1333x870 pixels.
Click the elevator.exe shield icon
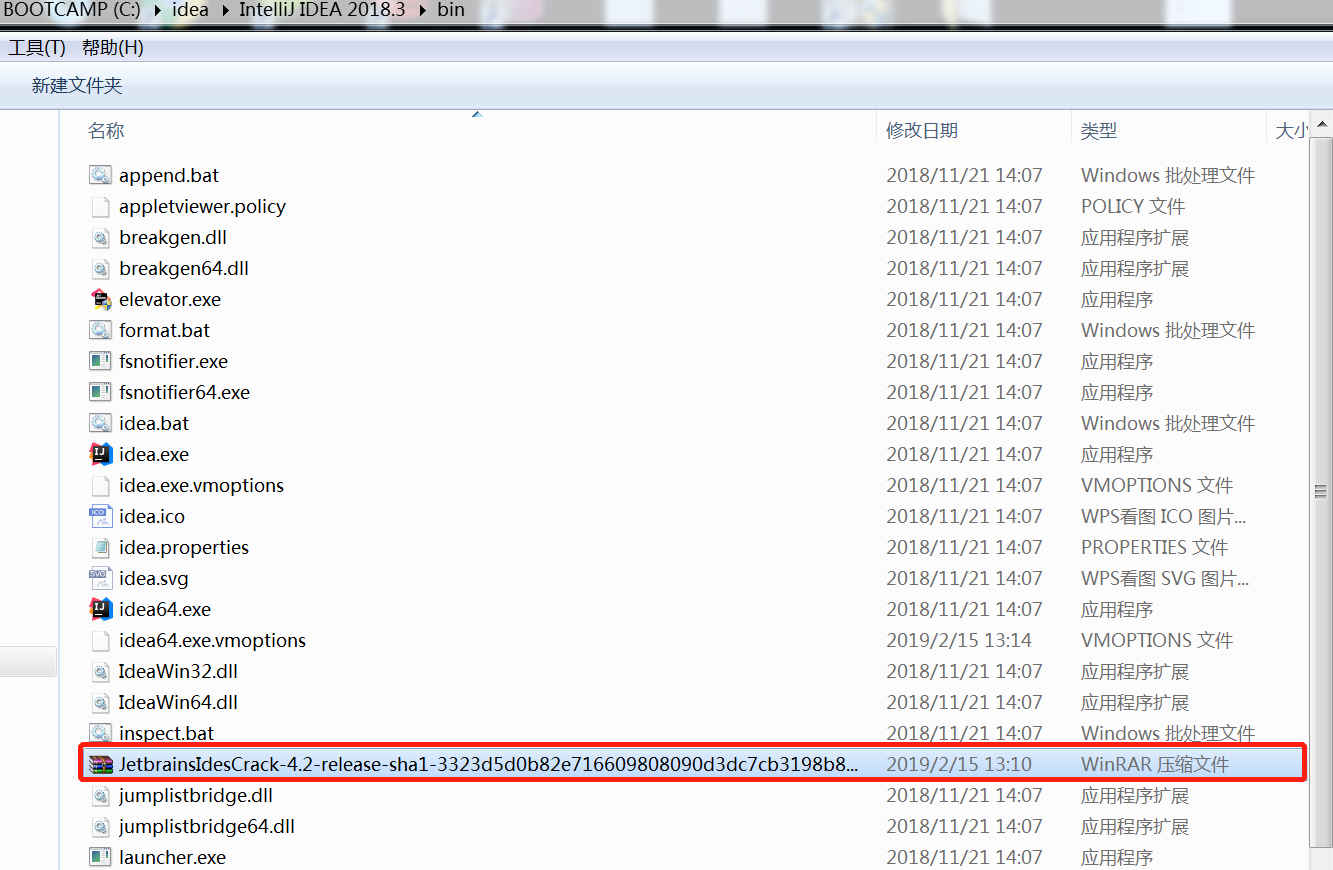tap(100, 299)
